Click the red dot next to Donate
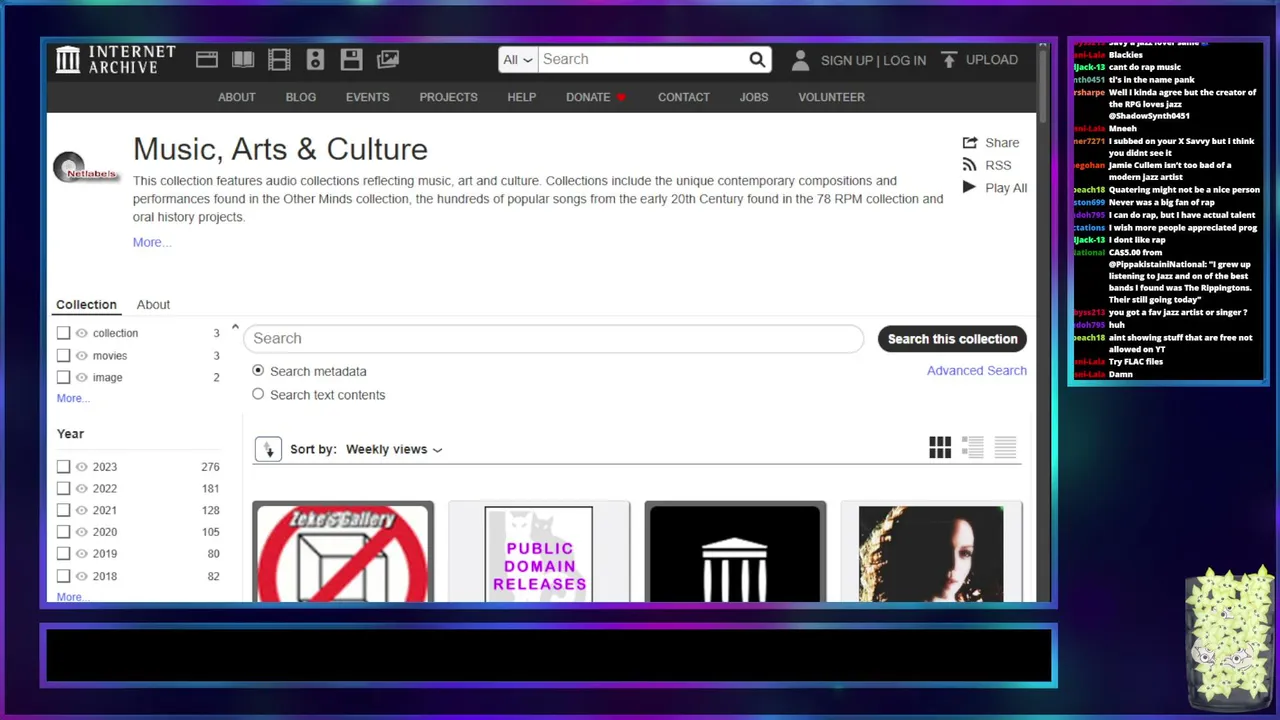This screenshot has height=720, width=1280. pyautogui.click(x=621, y=97)
